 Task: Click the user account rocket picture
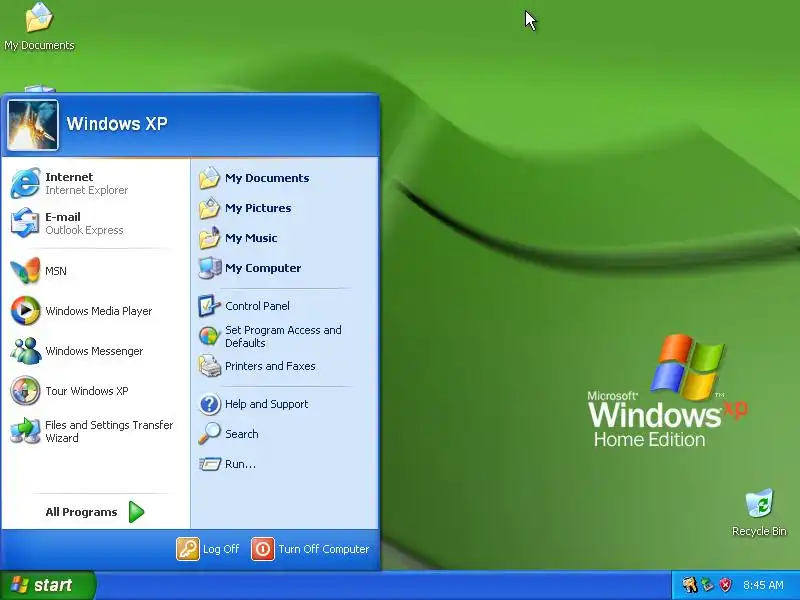pos(33,125)
